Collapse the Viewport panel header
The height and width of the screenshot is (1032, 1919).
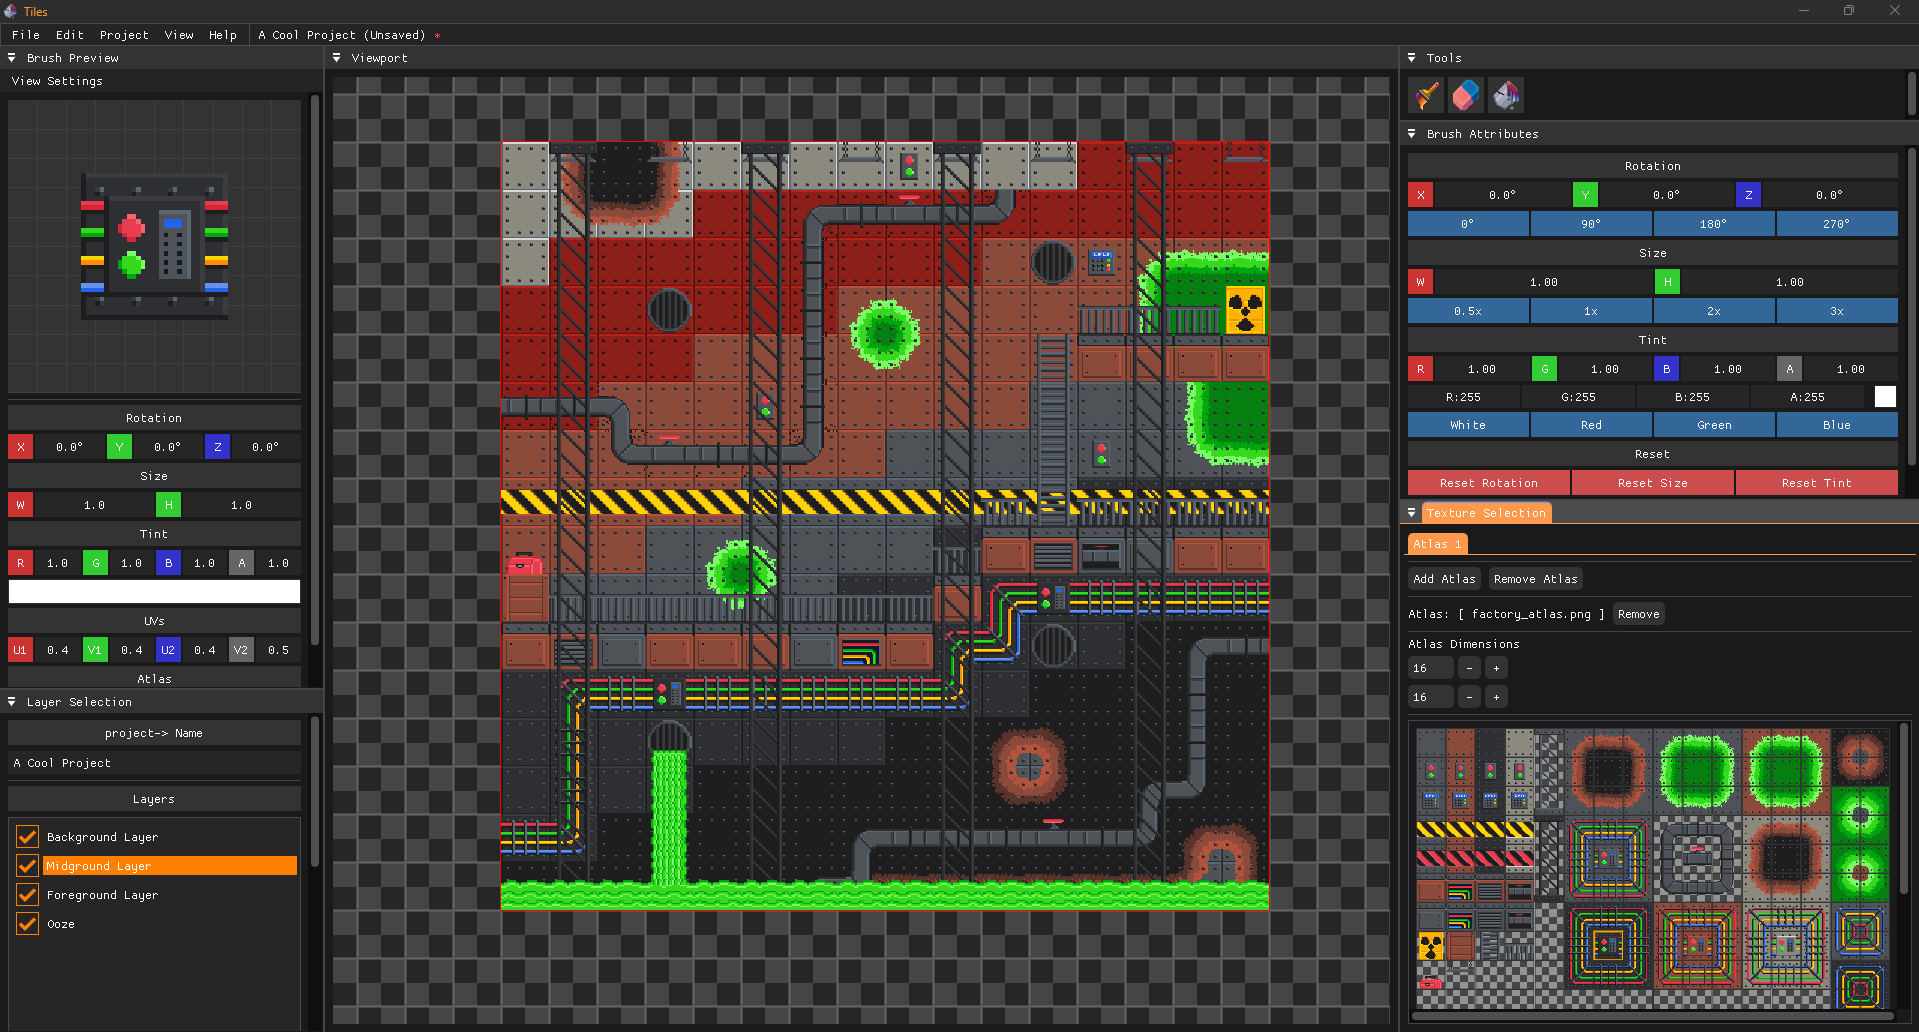[336, 58]
